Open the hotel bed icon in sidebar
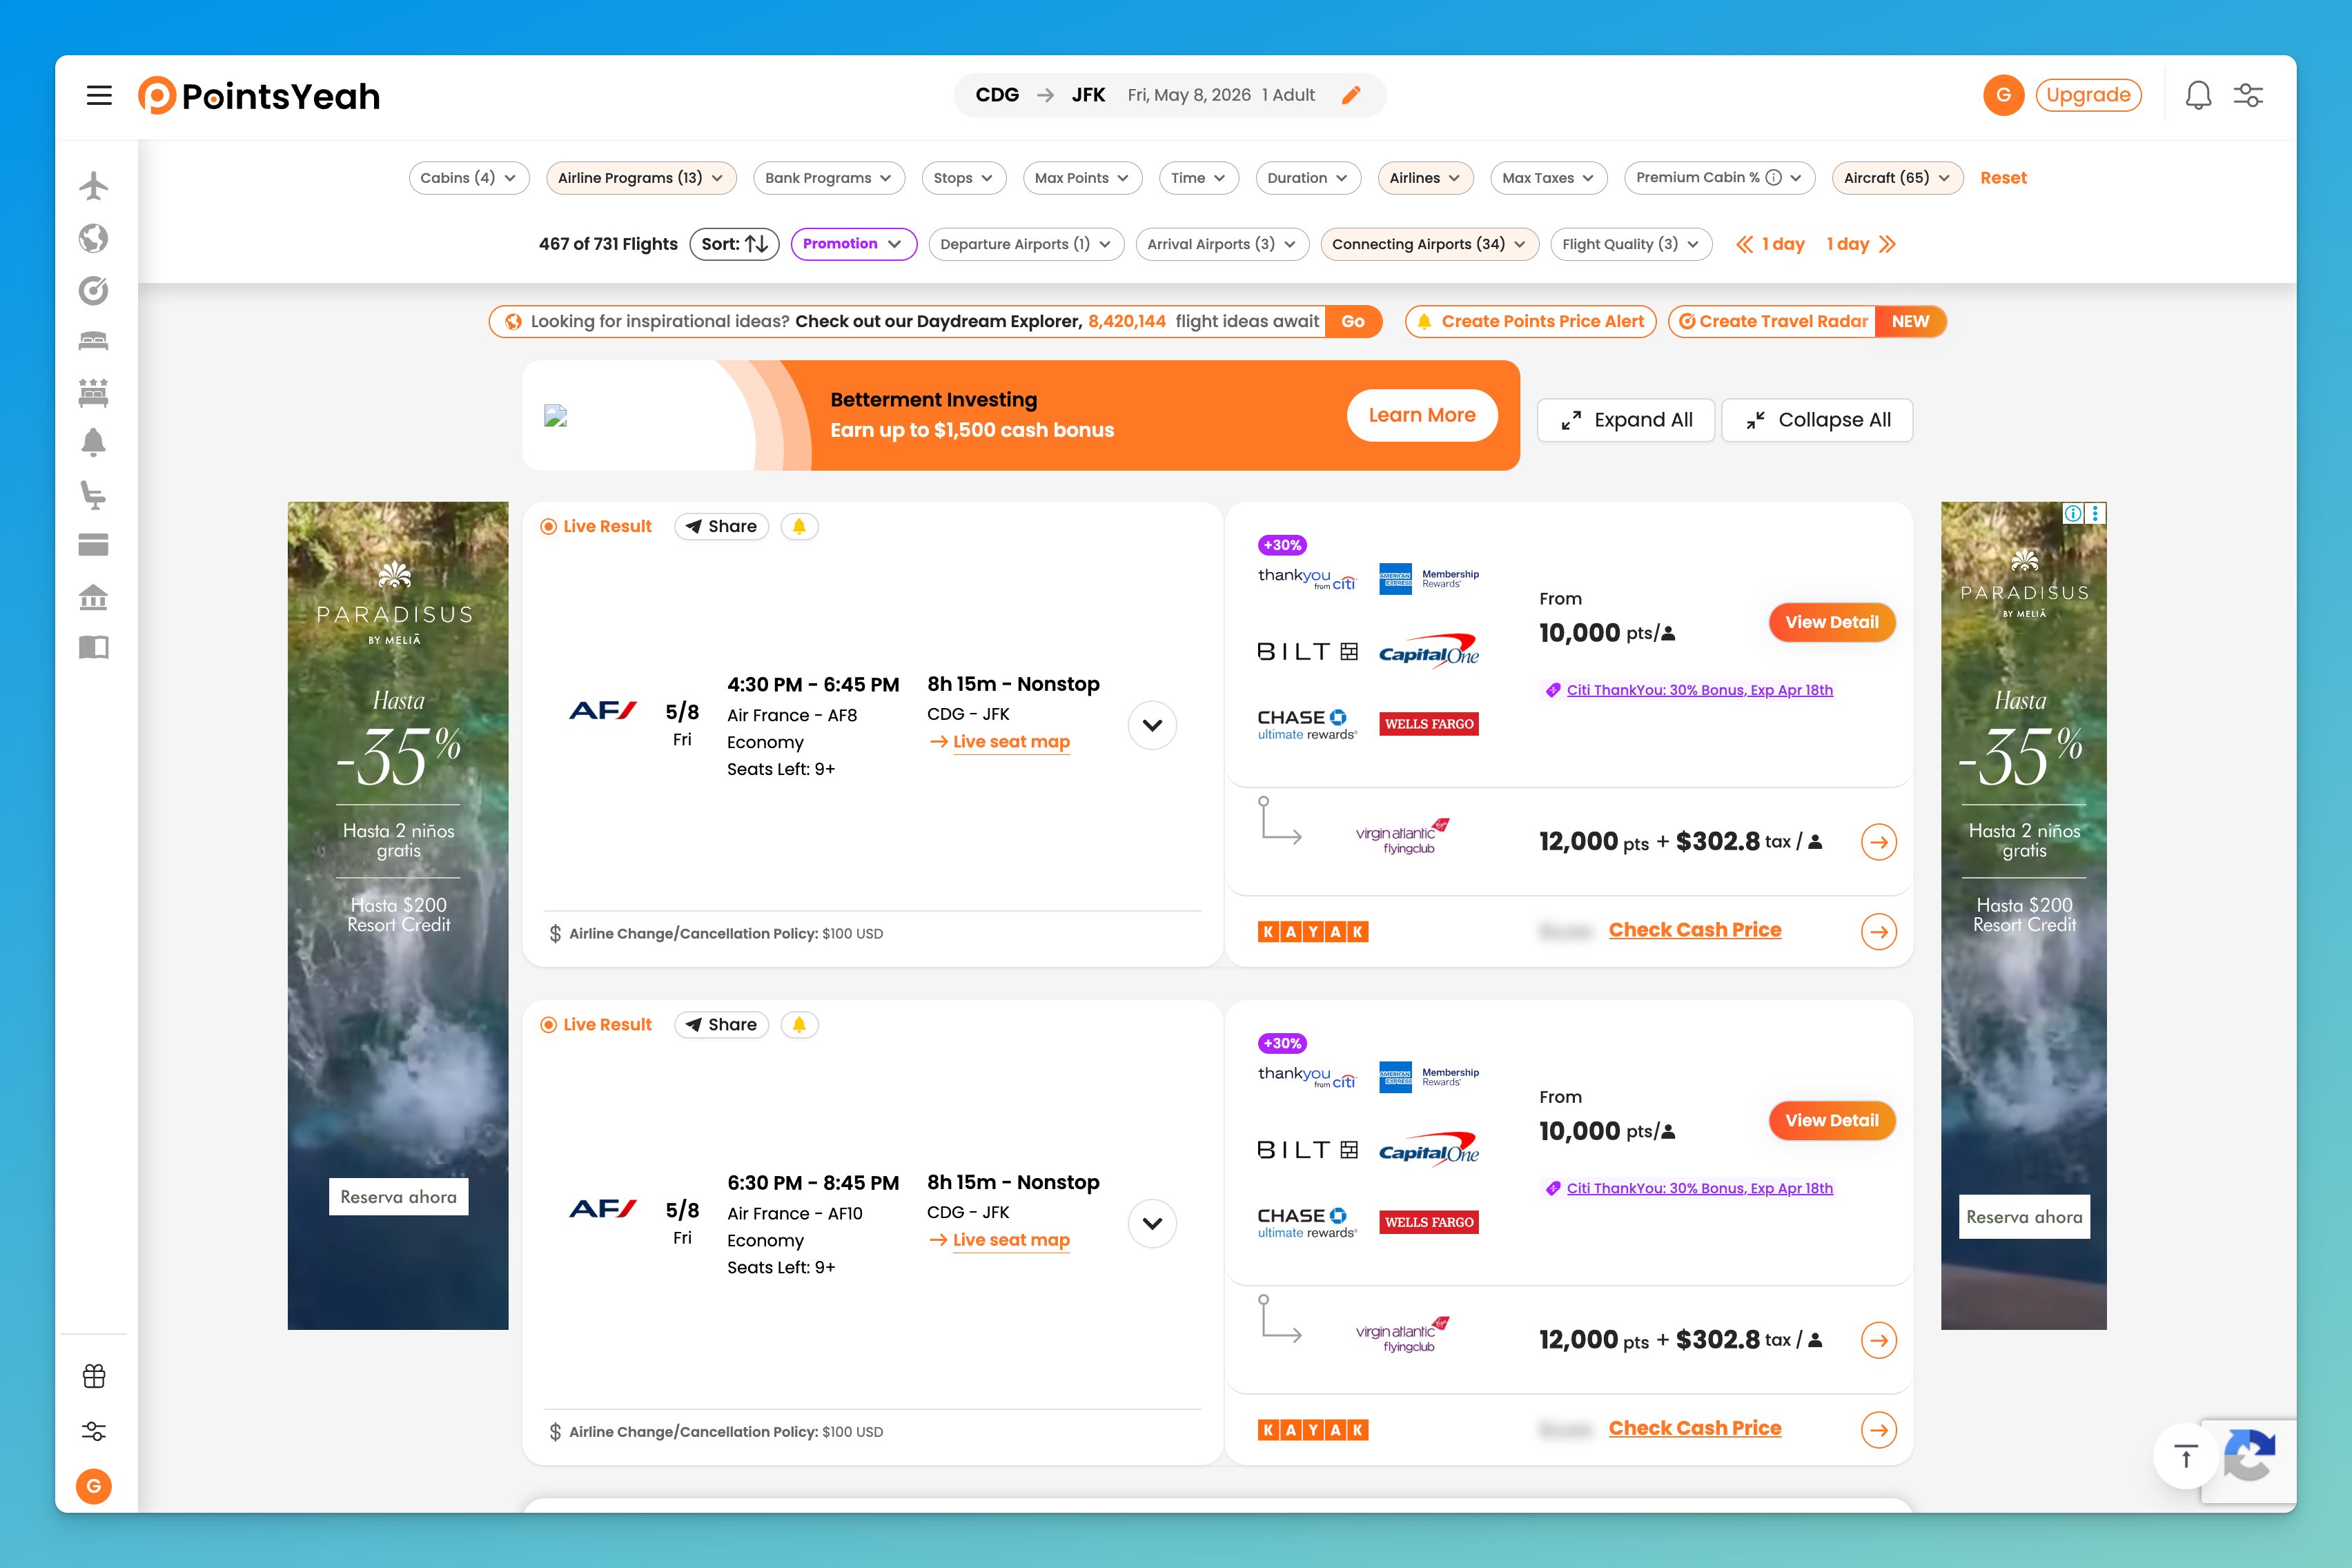The image size is (2352, 1568). (93, 340)
